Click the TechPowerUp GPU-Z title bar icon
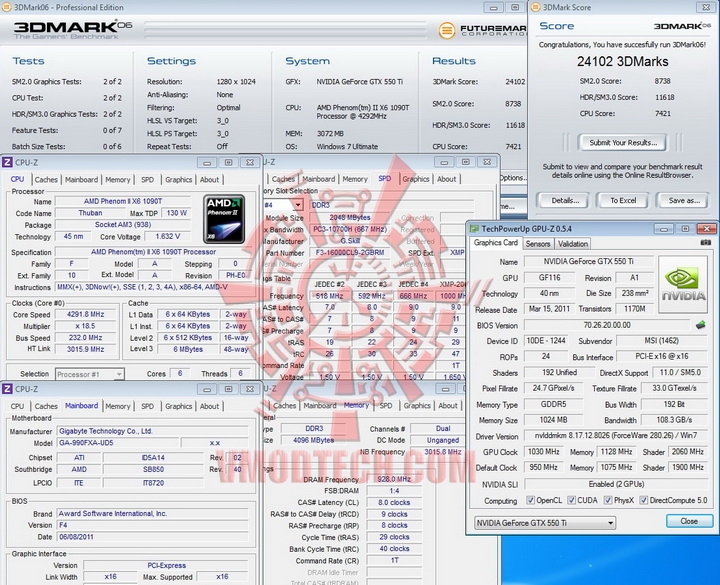This screenshot has height=585, width=720. point(474,228)
